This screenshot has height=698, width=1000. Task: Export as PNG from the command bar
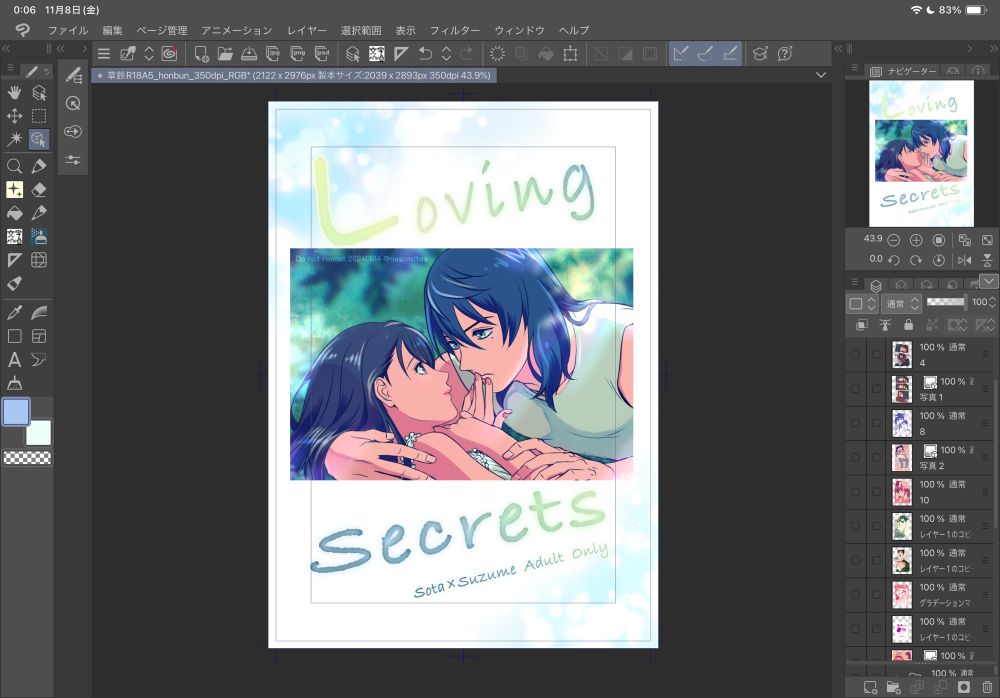point(297,54)
